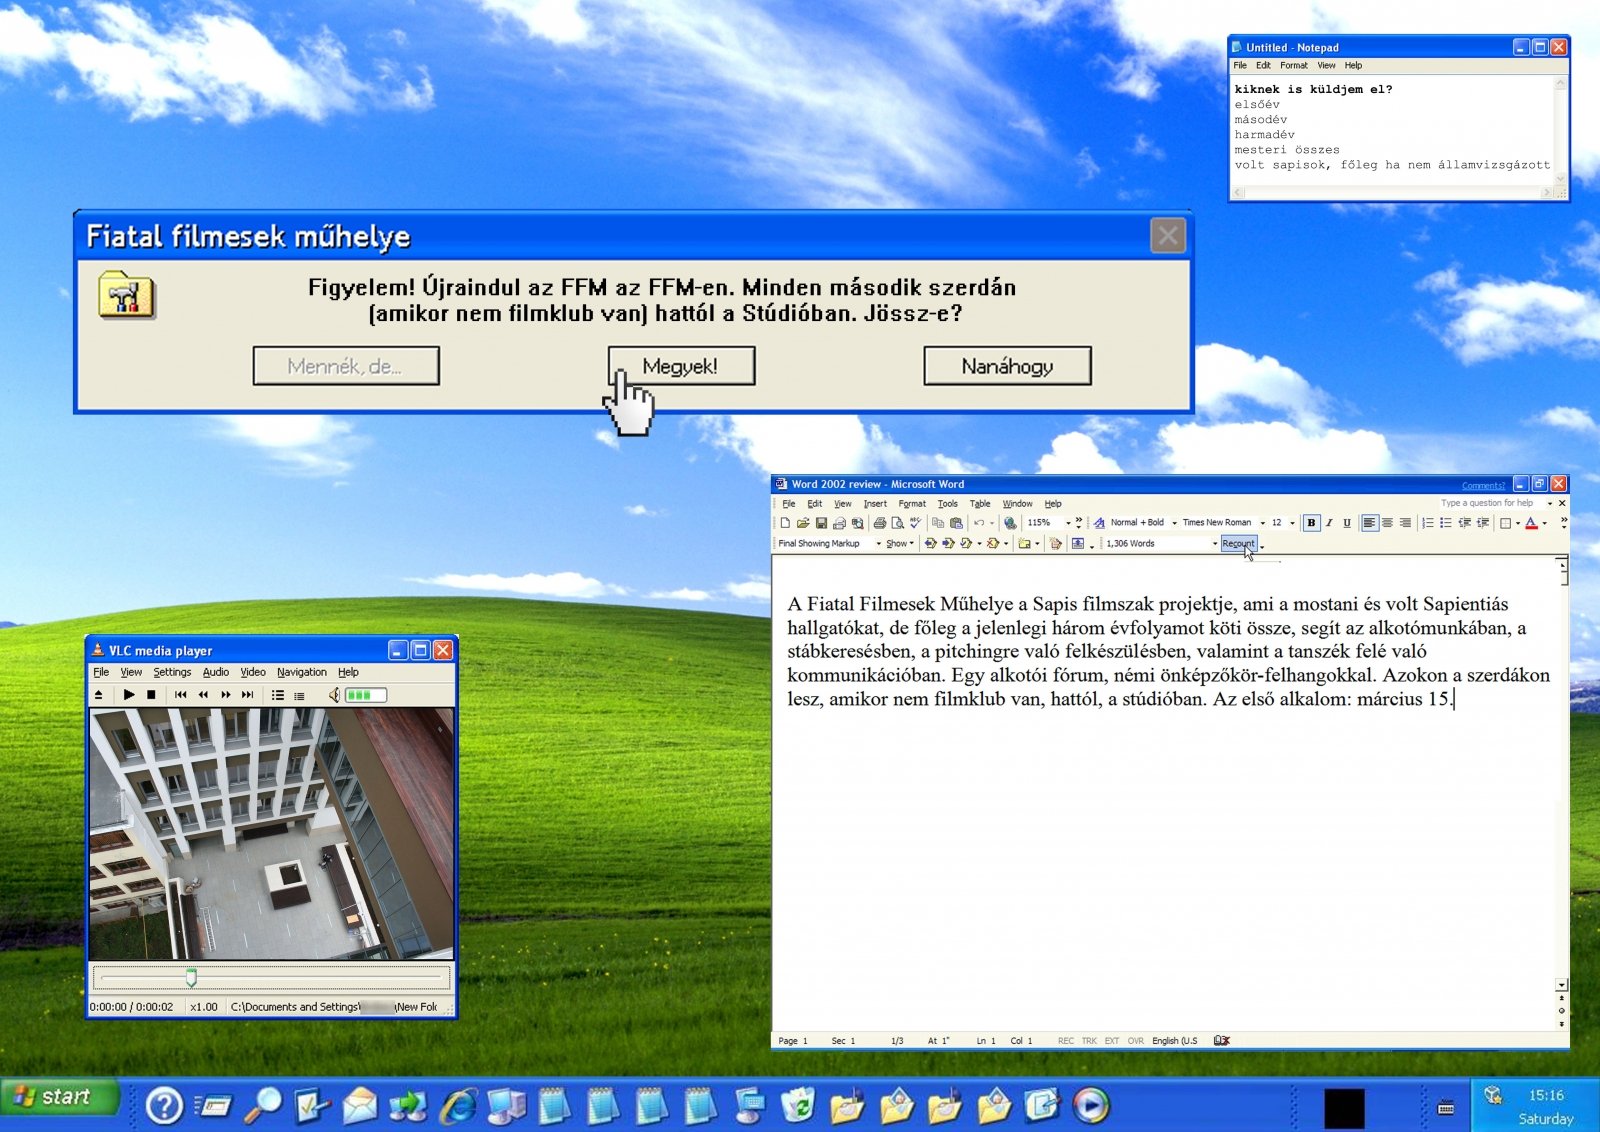Click Word's Open file icon
Screen dimensions: 1600x1132
click(803, 523)
